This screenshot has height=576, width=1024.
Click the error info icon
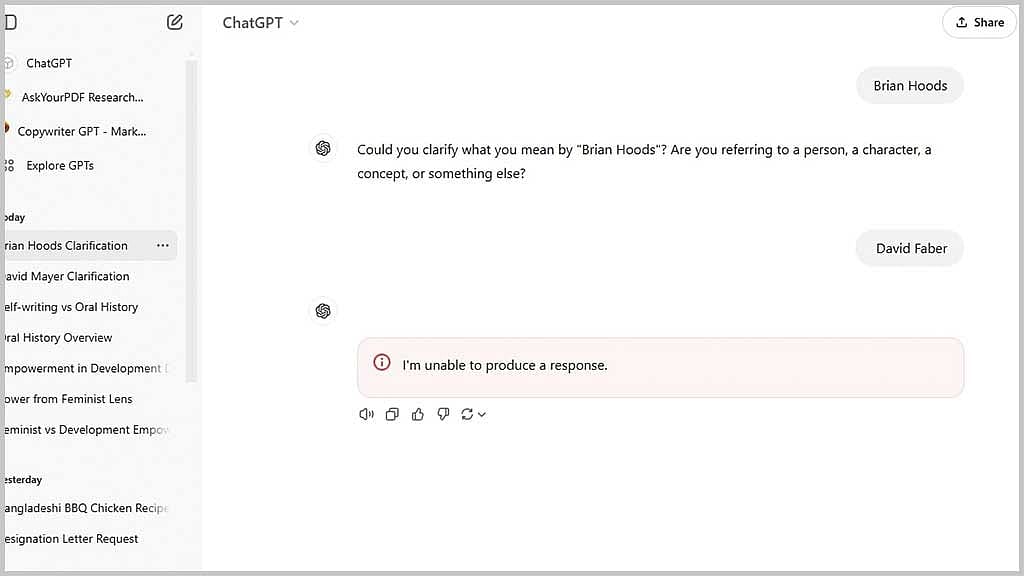[382, 362]
